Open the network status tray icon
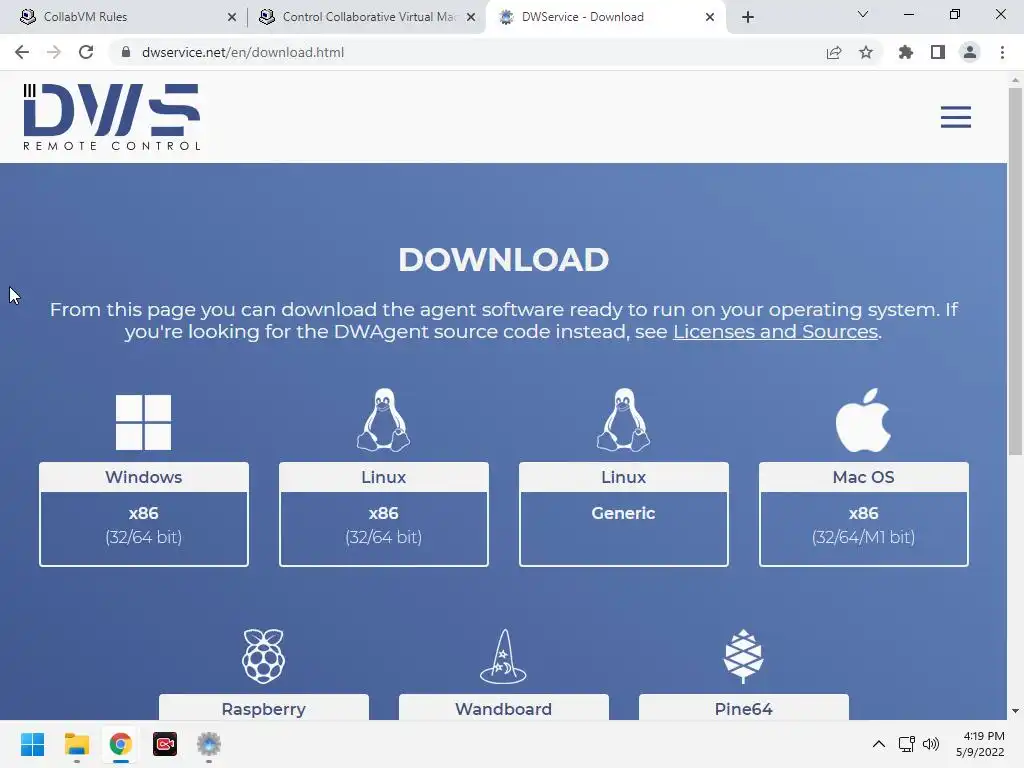 tap(906, 744)
